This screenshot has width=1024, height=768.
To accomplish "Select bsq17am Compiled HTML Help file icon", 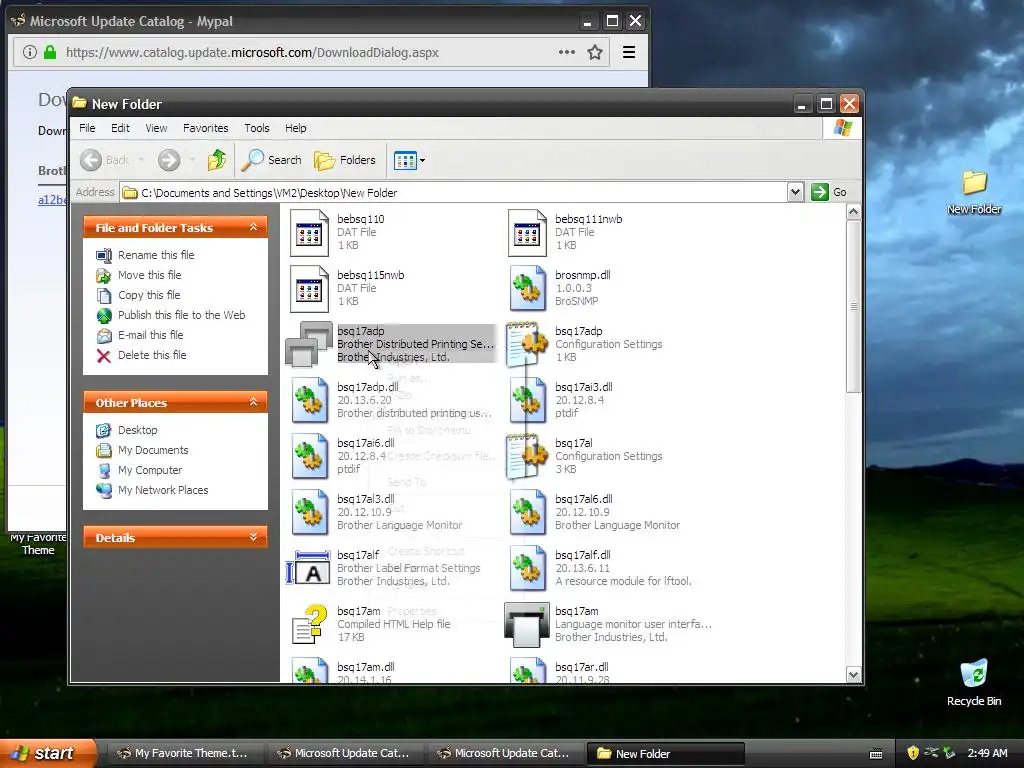I will (309, 625).
